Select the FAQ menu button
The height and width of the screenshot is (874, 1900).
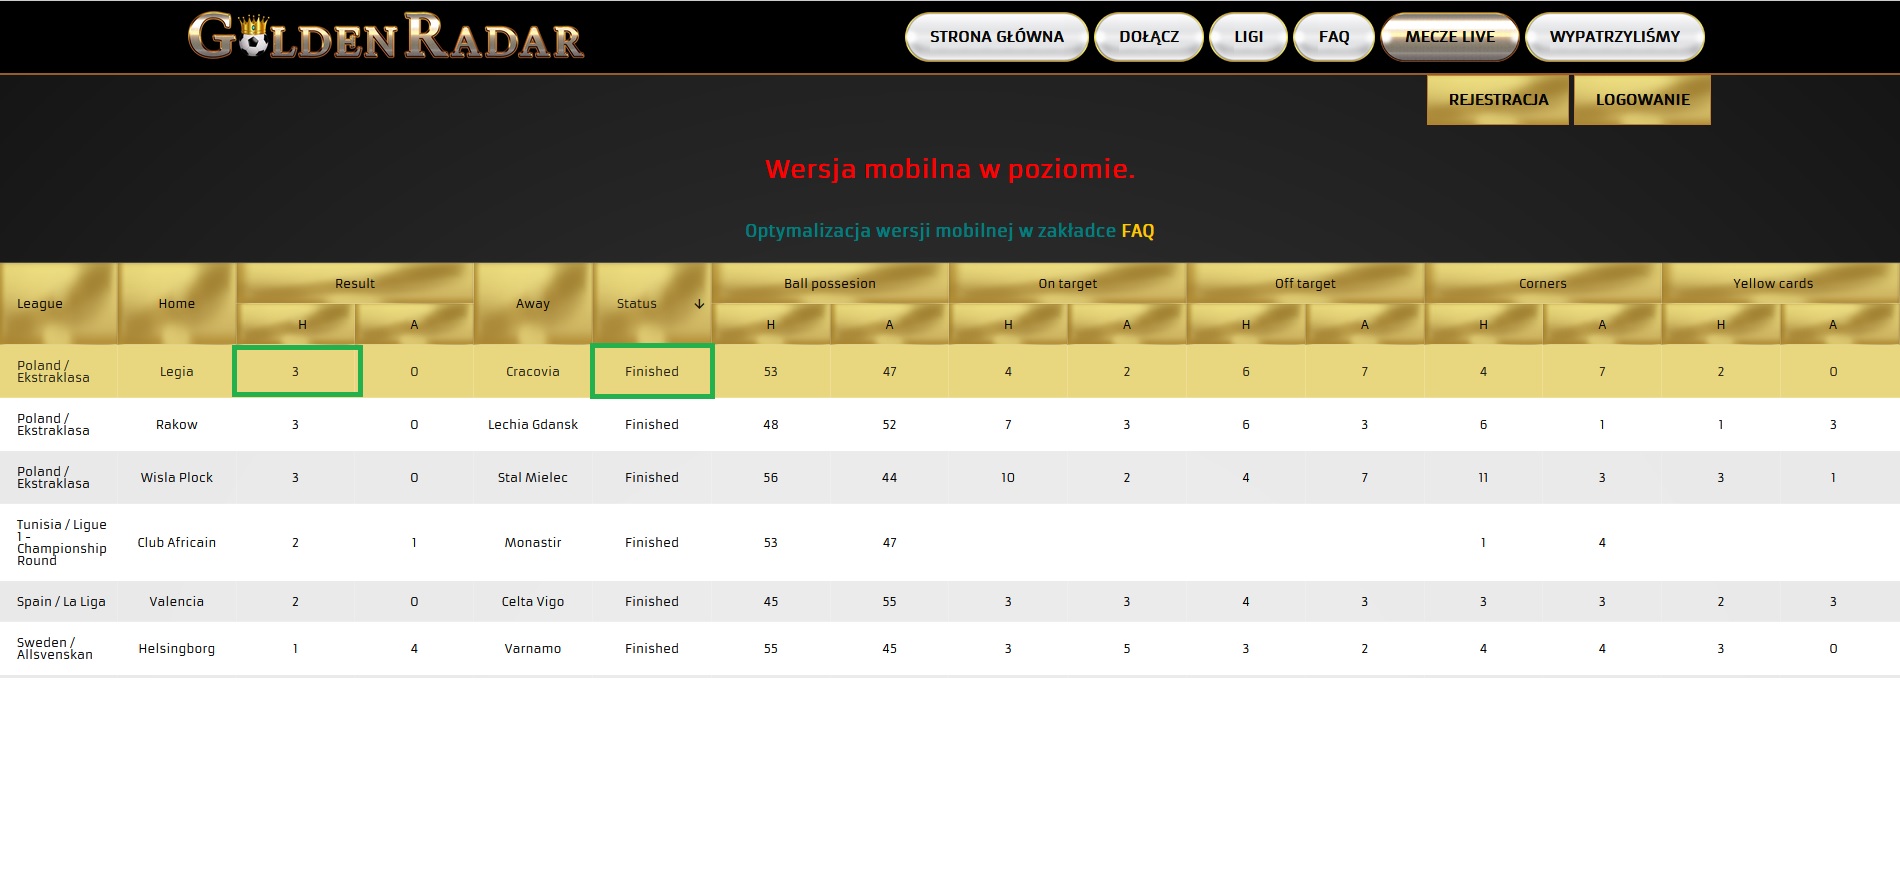1334,37
